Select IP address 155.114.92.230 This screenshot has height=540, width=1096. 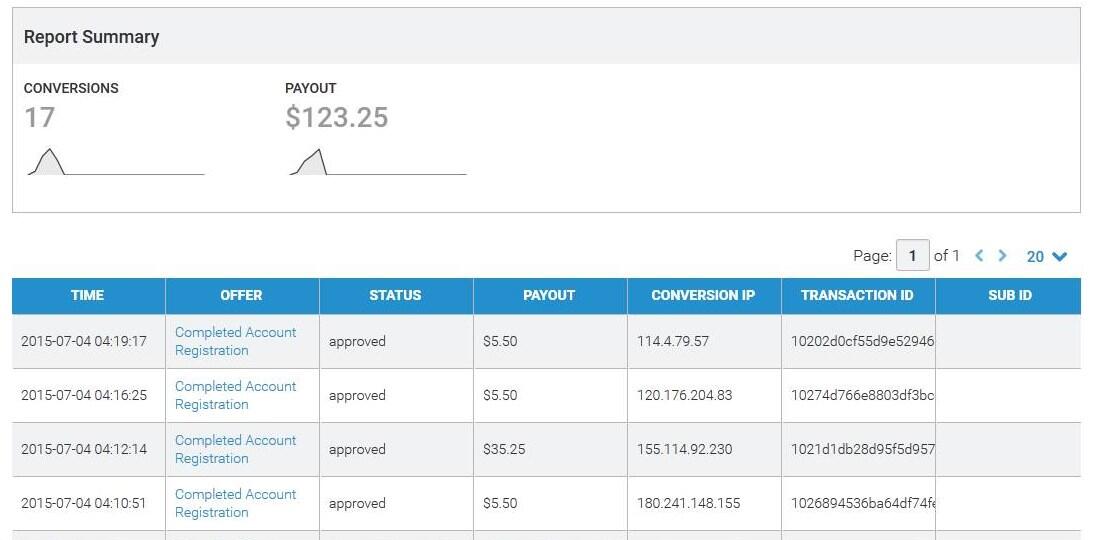[684, 449]
